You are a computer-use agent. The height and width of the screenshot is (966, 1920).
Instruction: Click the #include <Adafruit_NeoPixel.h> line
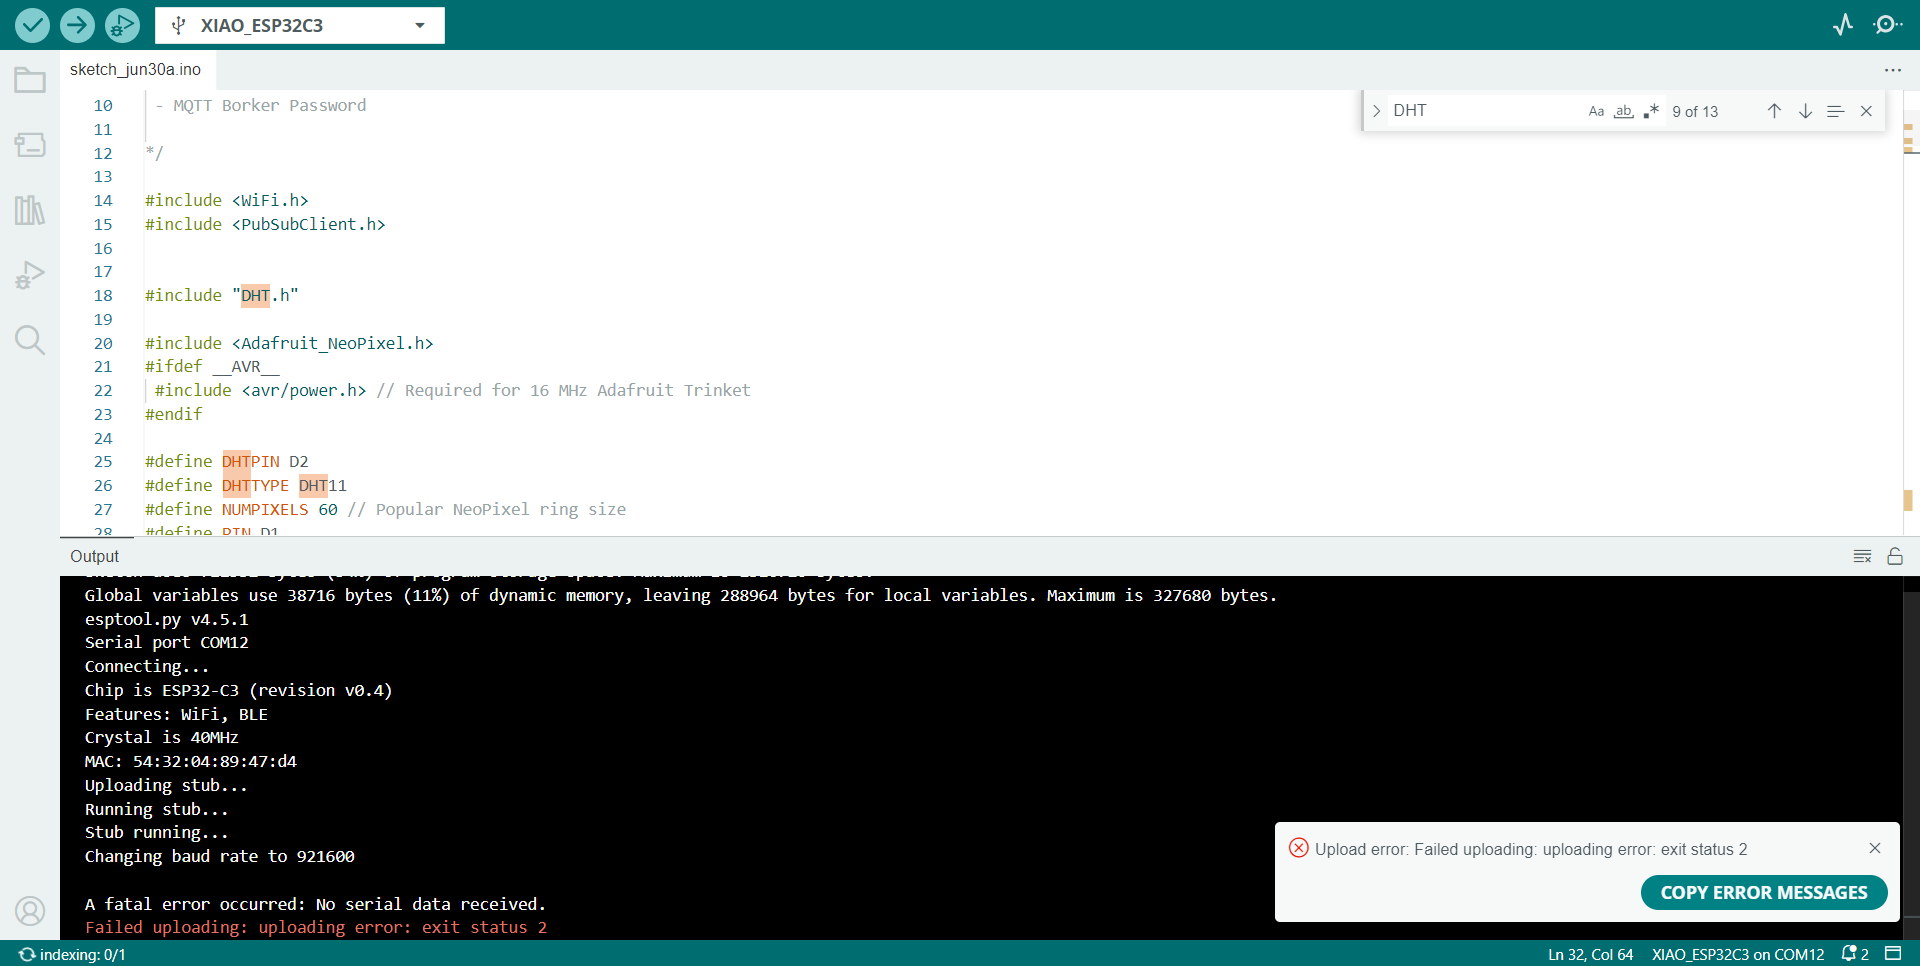point(289,344)
